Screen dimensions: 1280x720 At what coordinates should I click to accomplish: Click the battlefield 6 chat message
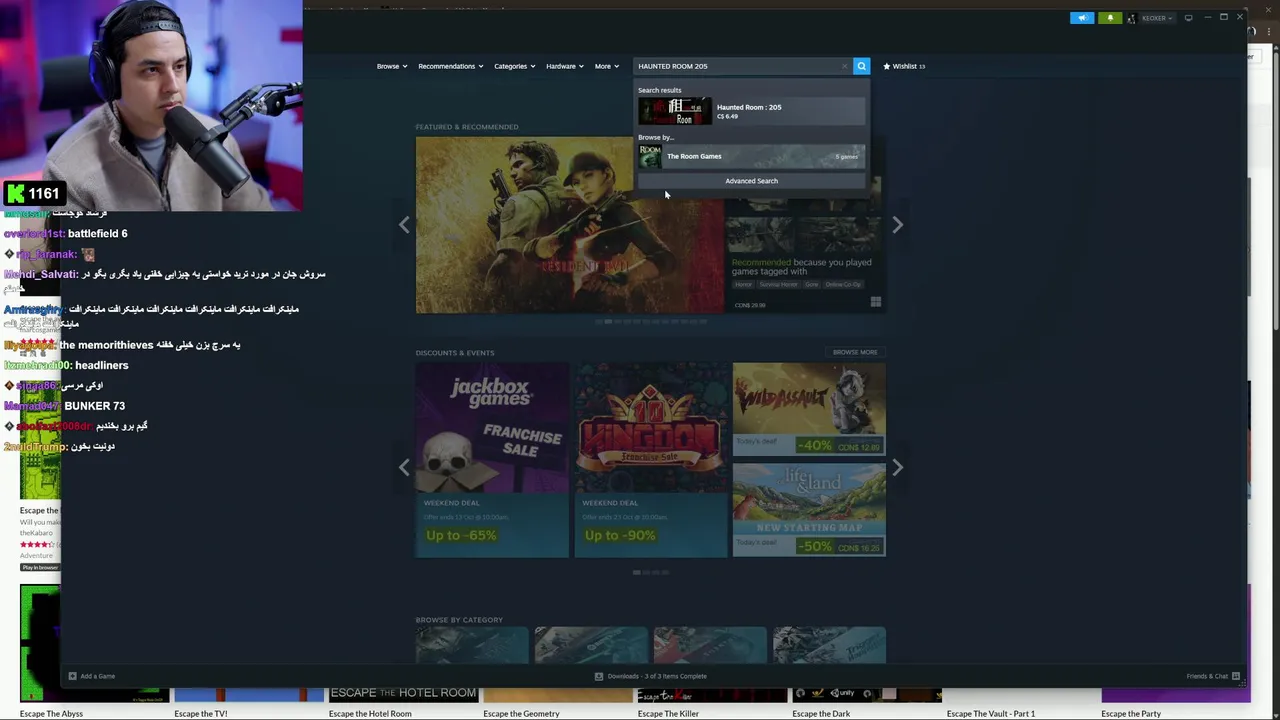[x=97, y=233]
